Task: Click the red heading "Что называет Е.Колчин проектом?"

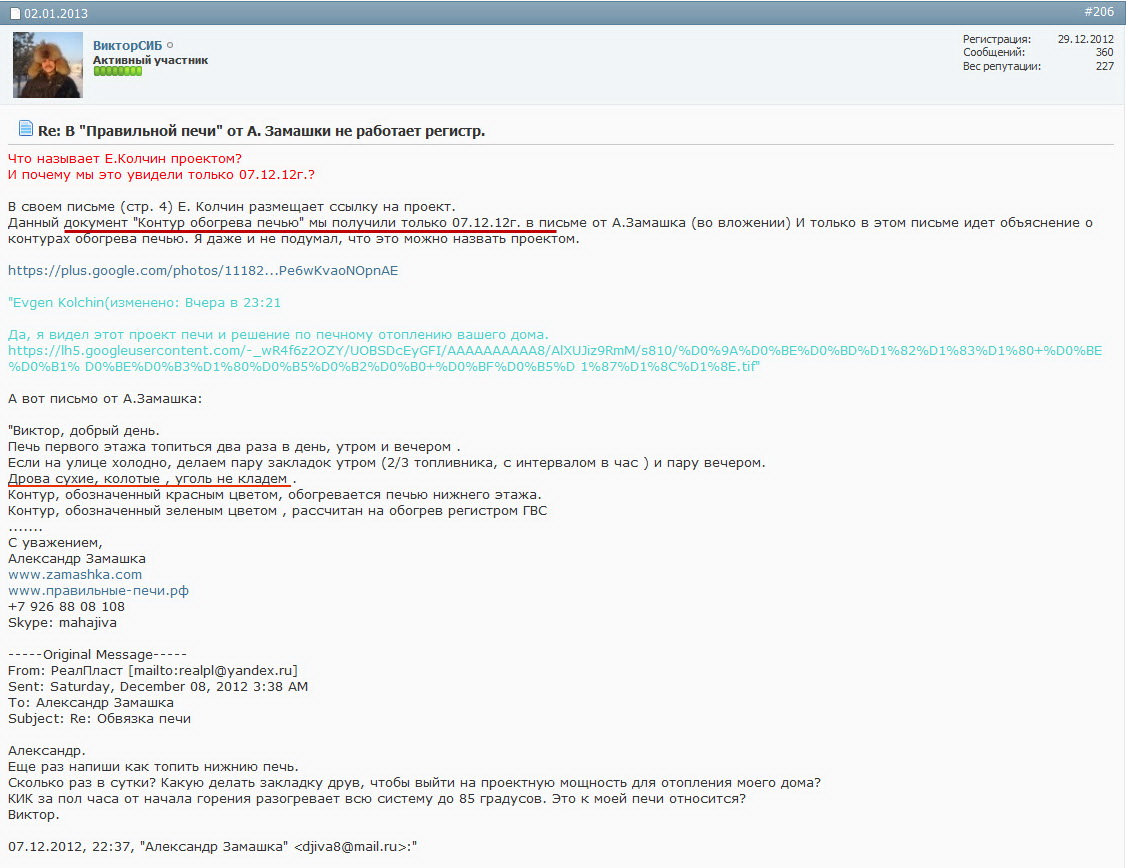Action: point(124,159)
